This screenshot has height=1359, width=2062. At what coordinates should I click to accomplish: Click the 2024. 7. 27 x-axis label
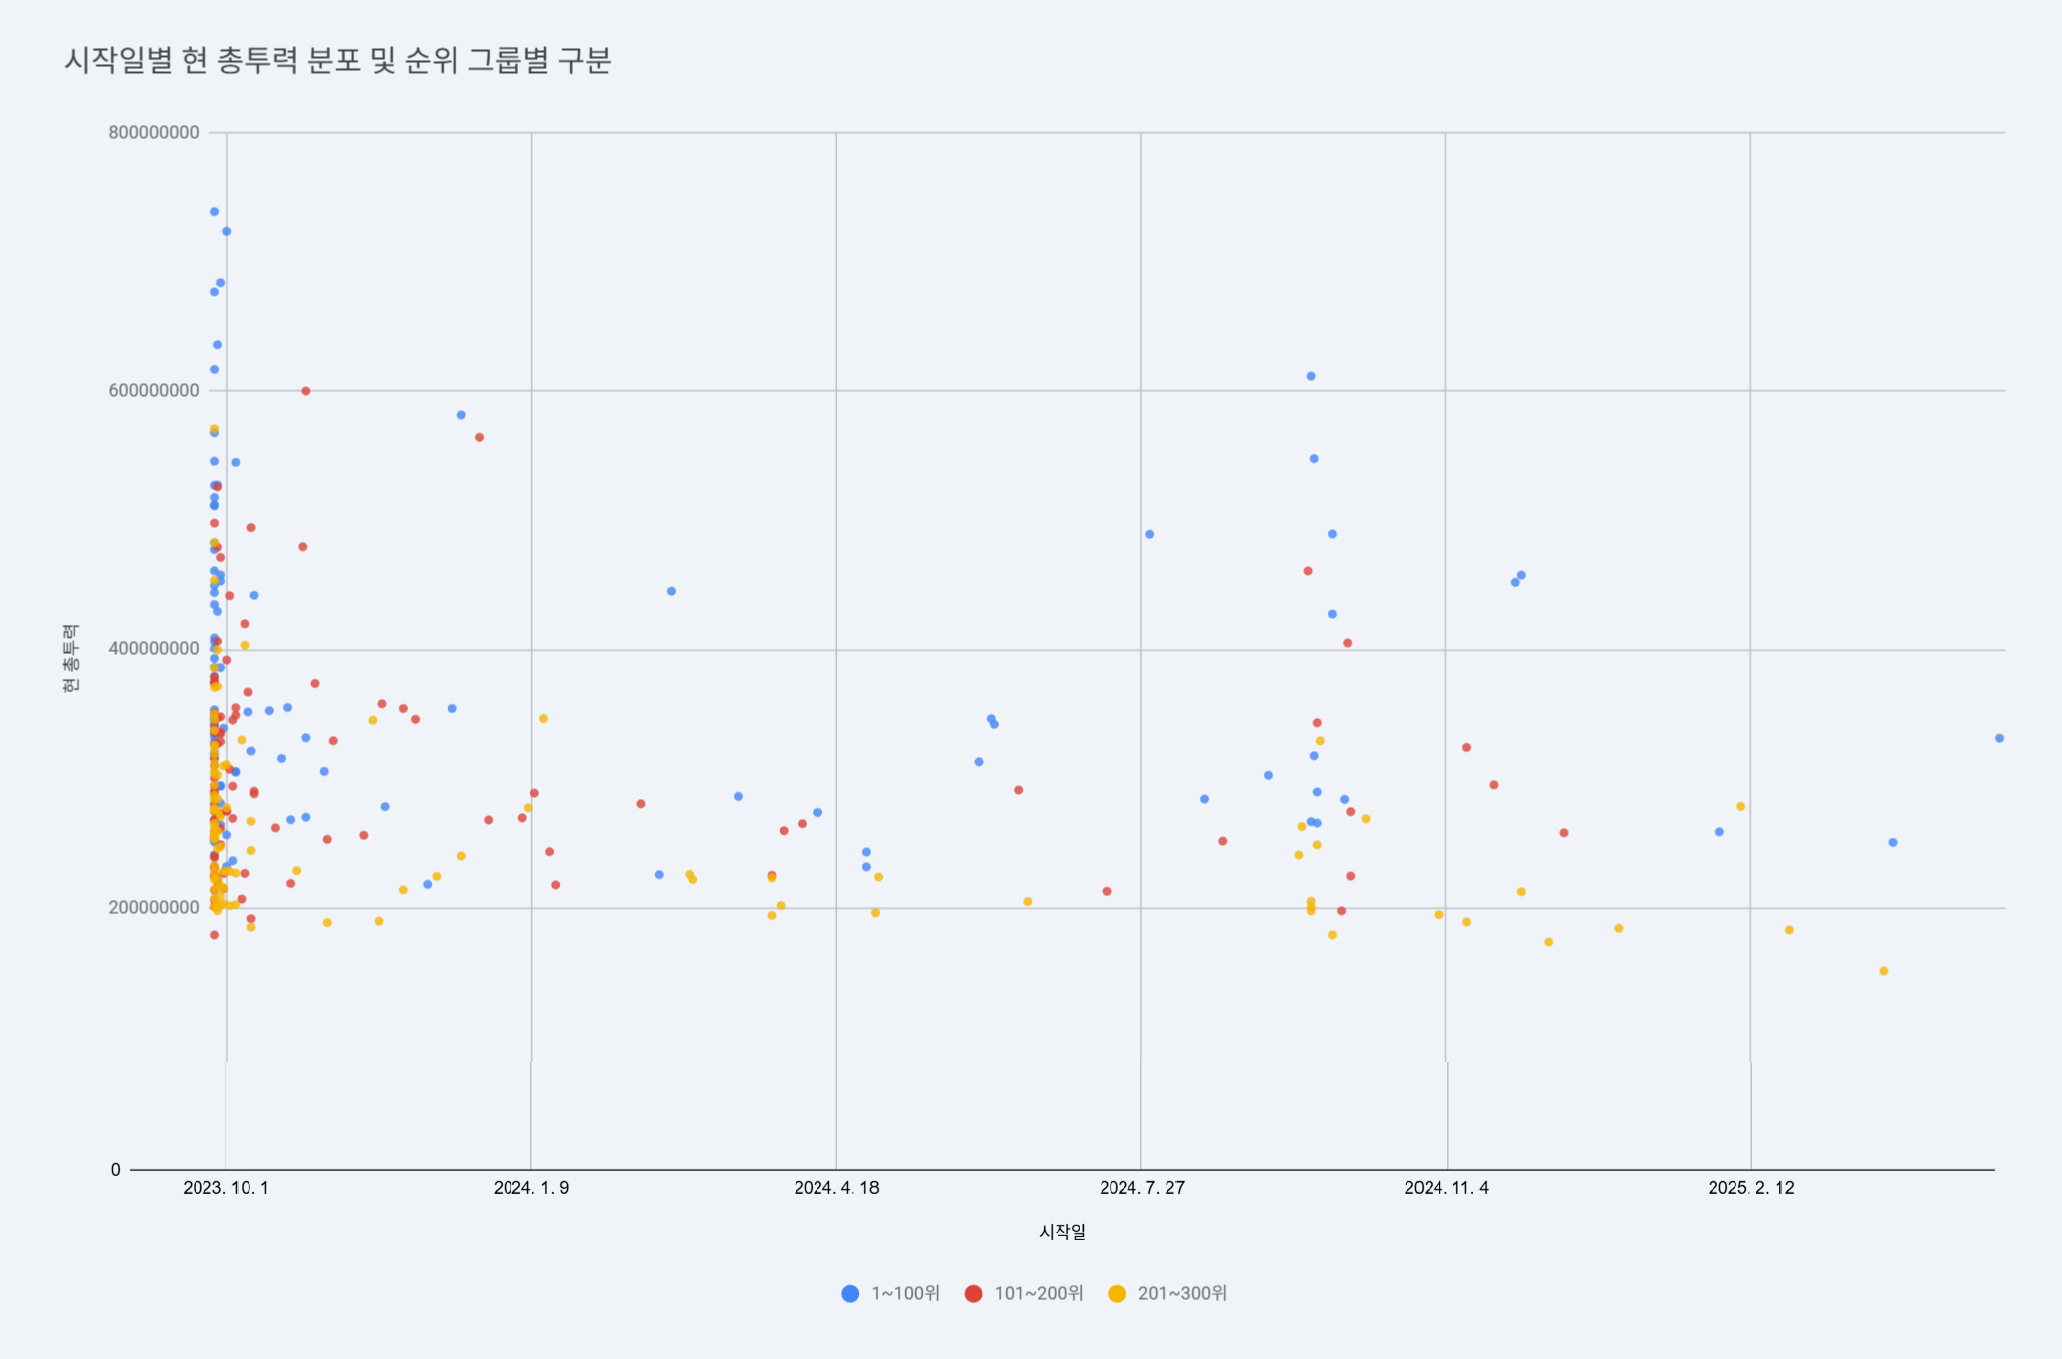point(1142,1188)
